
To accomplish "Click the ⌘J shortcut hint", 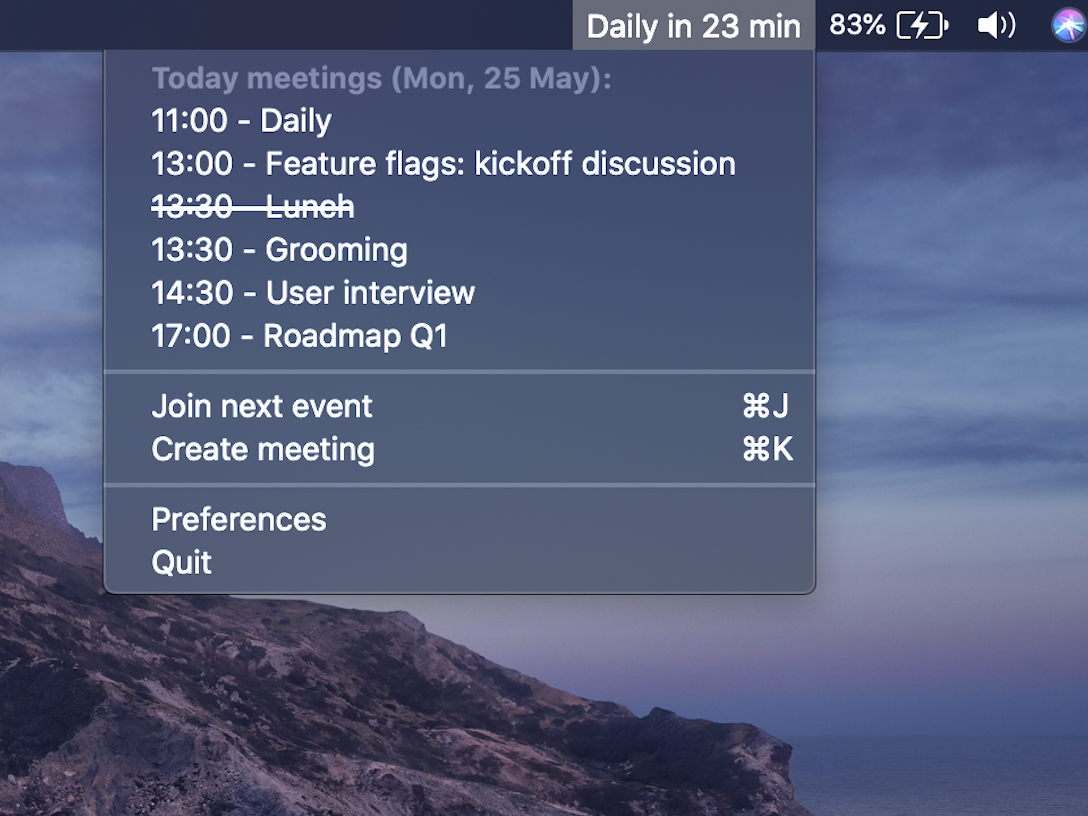I will coord(766,406).
